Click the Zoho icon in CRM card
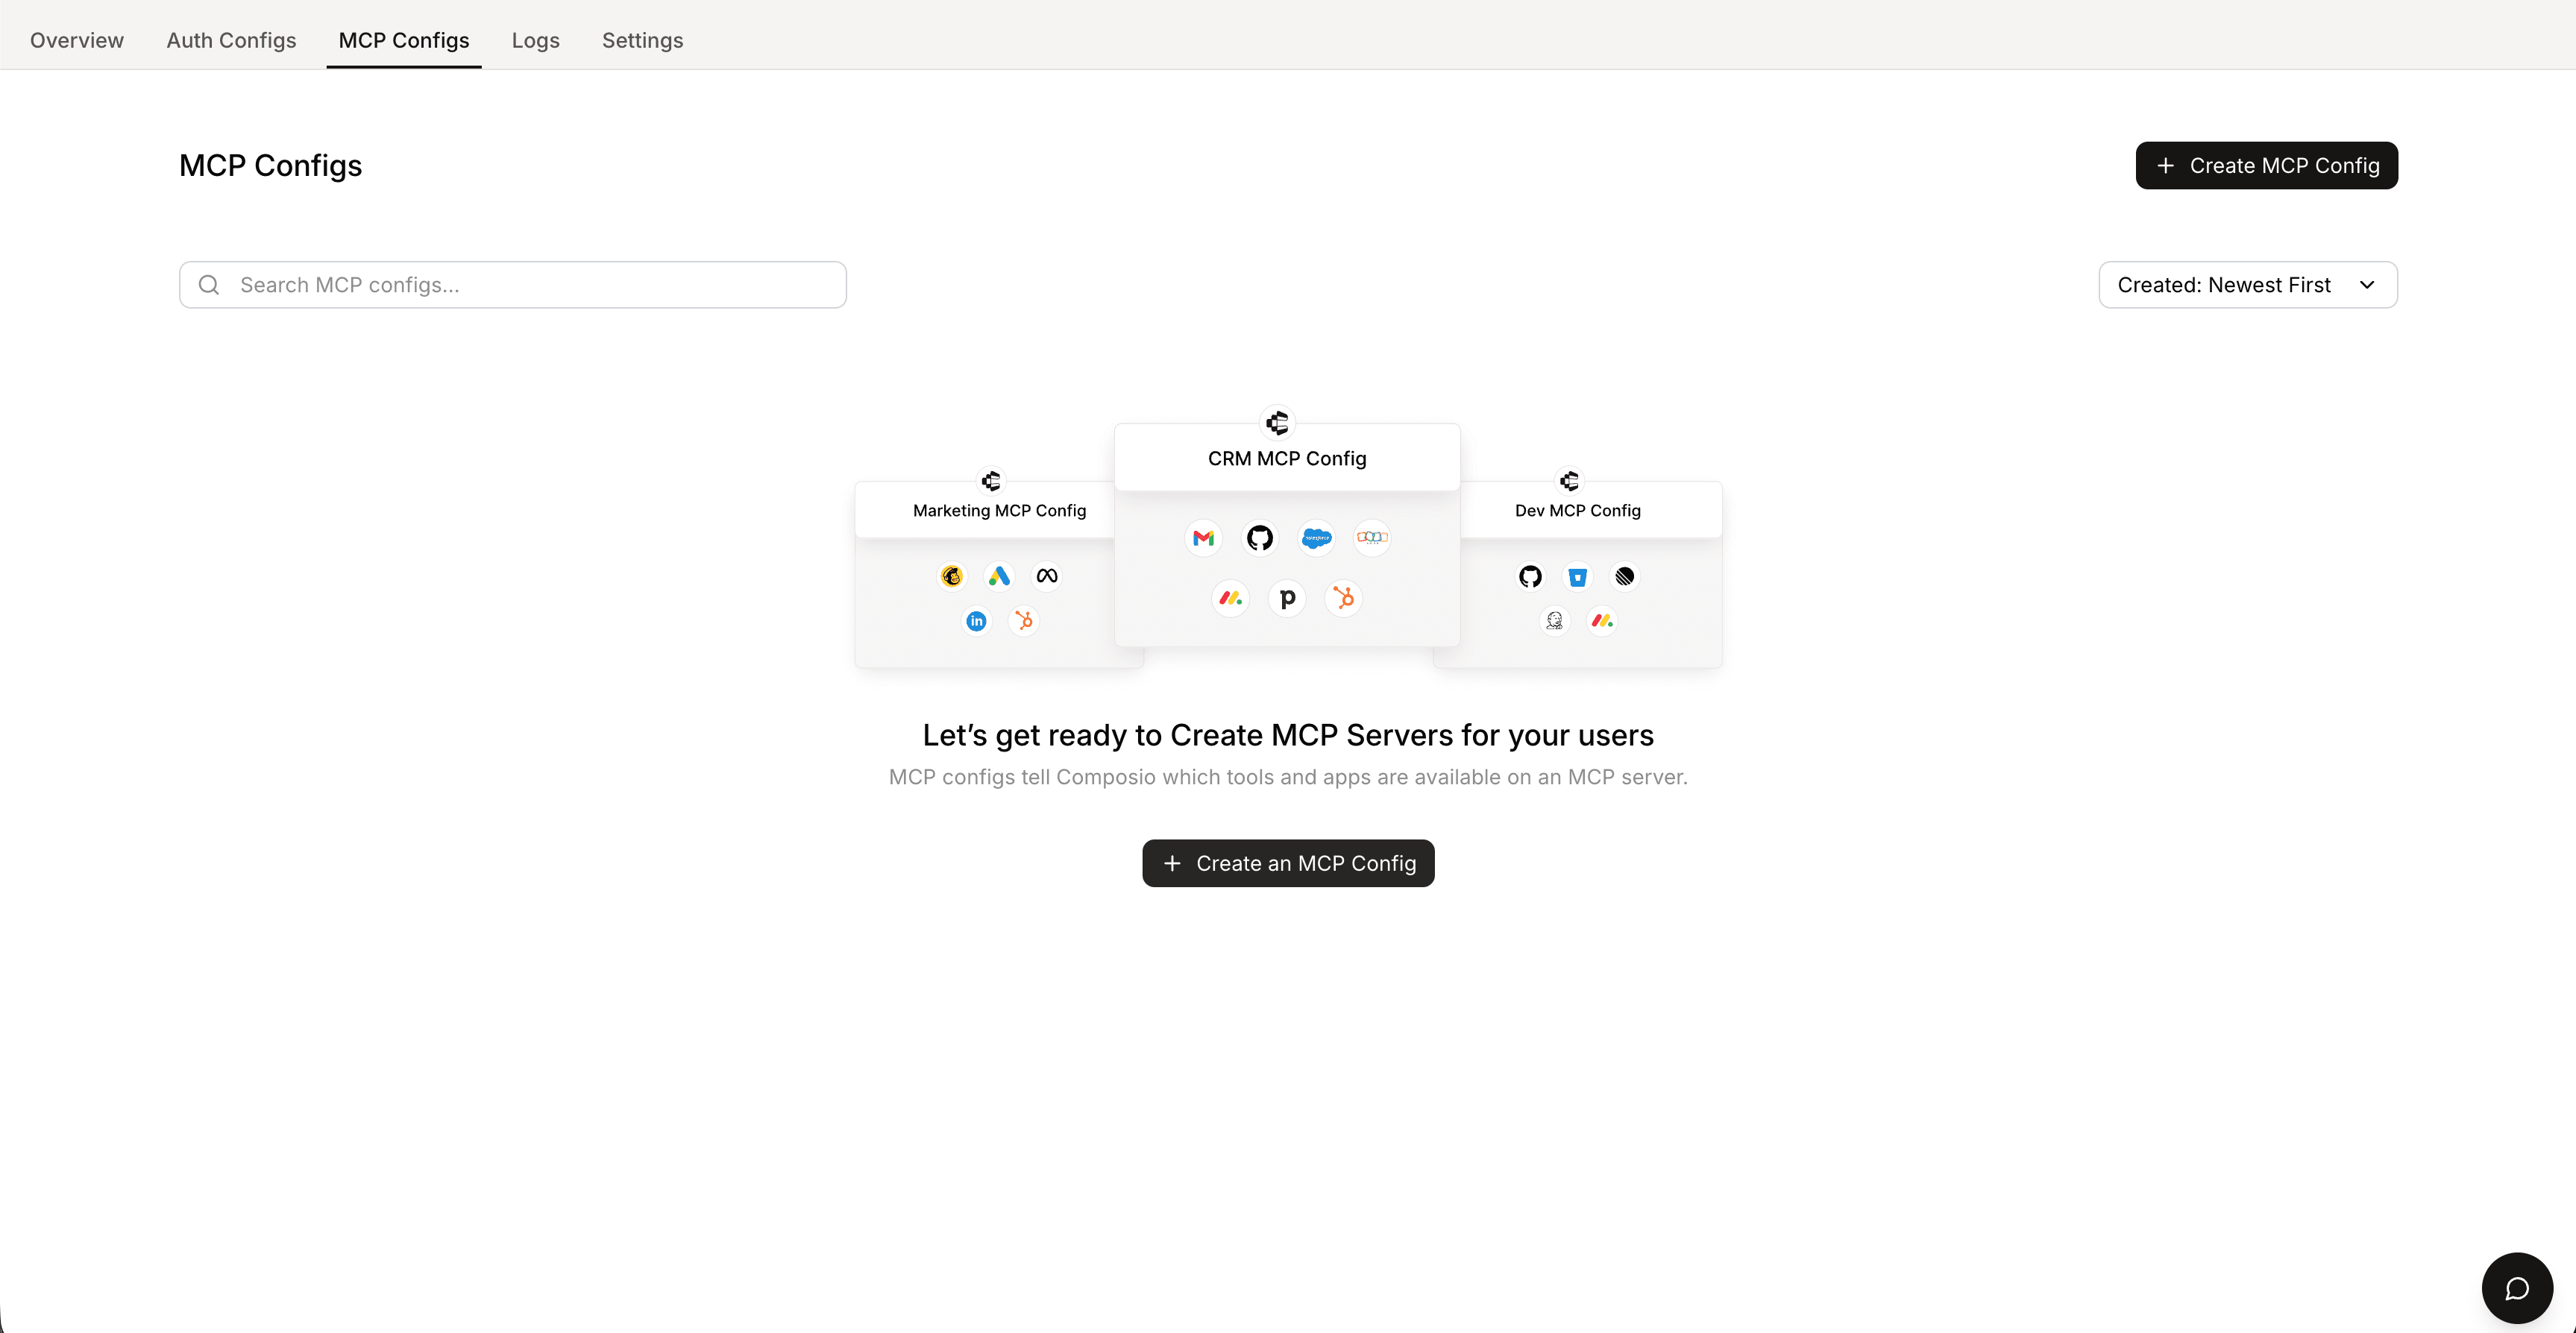2576x1333 pixels. click(1372, 538)
